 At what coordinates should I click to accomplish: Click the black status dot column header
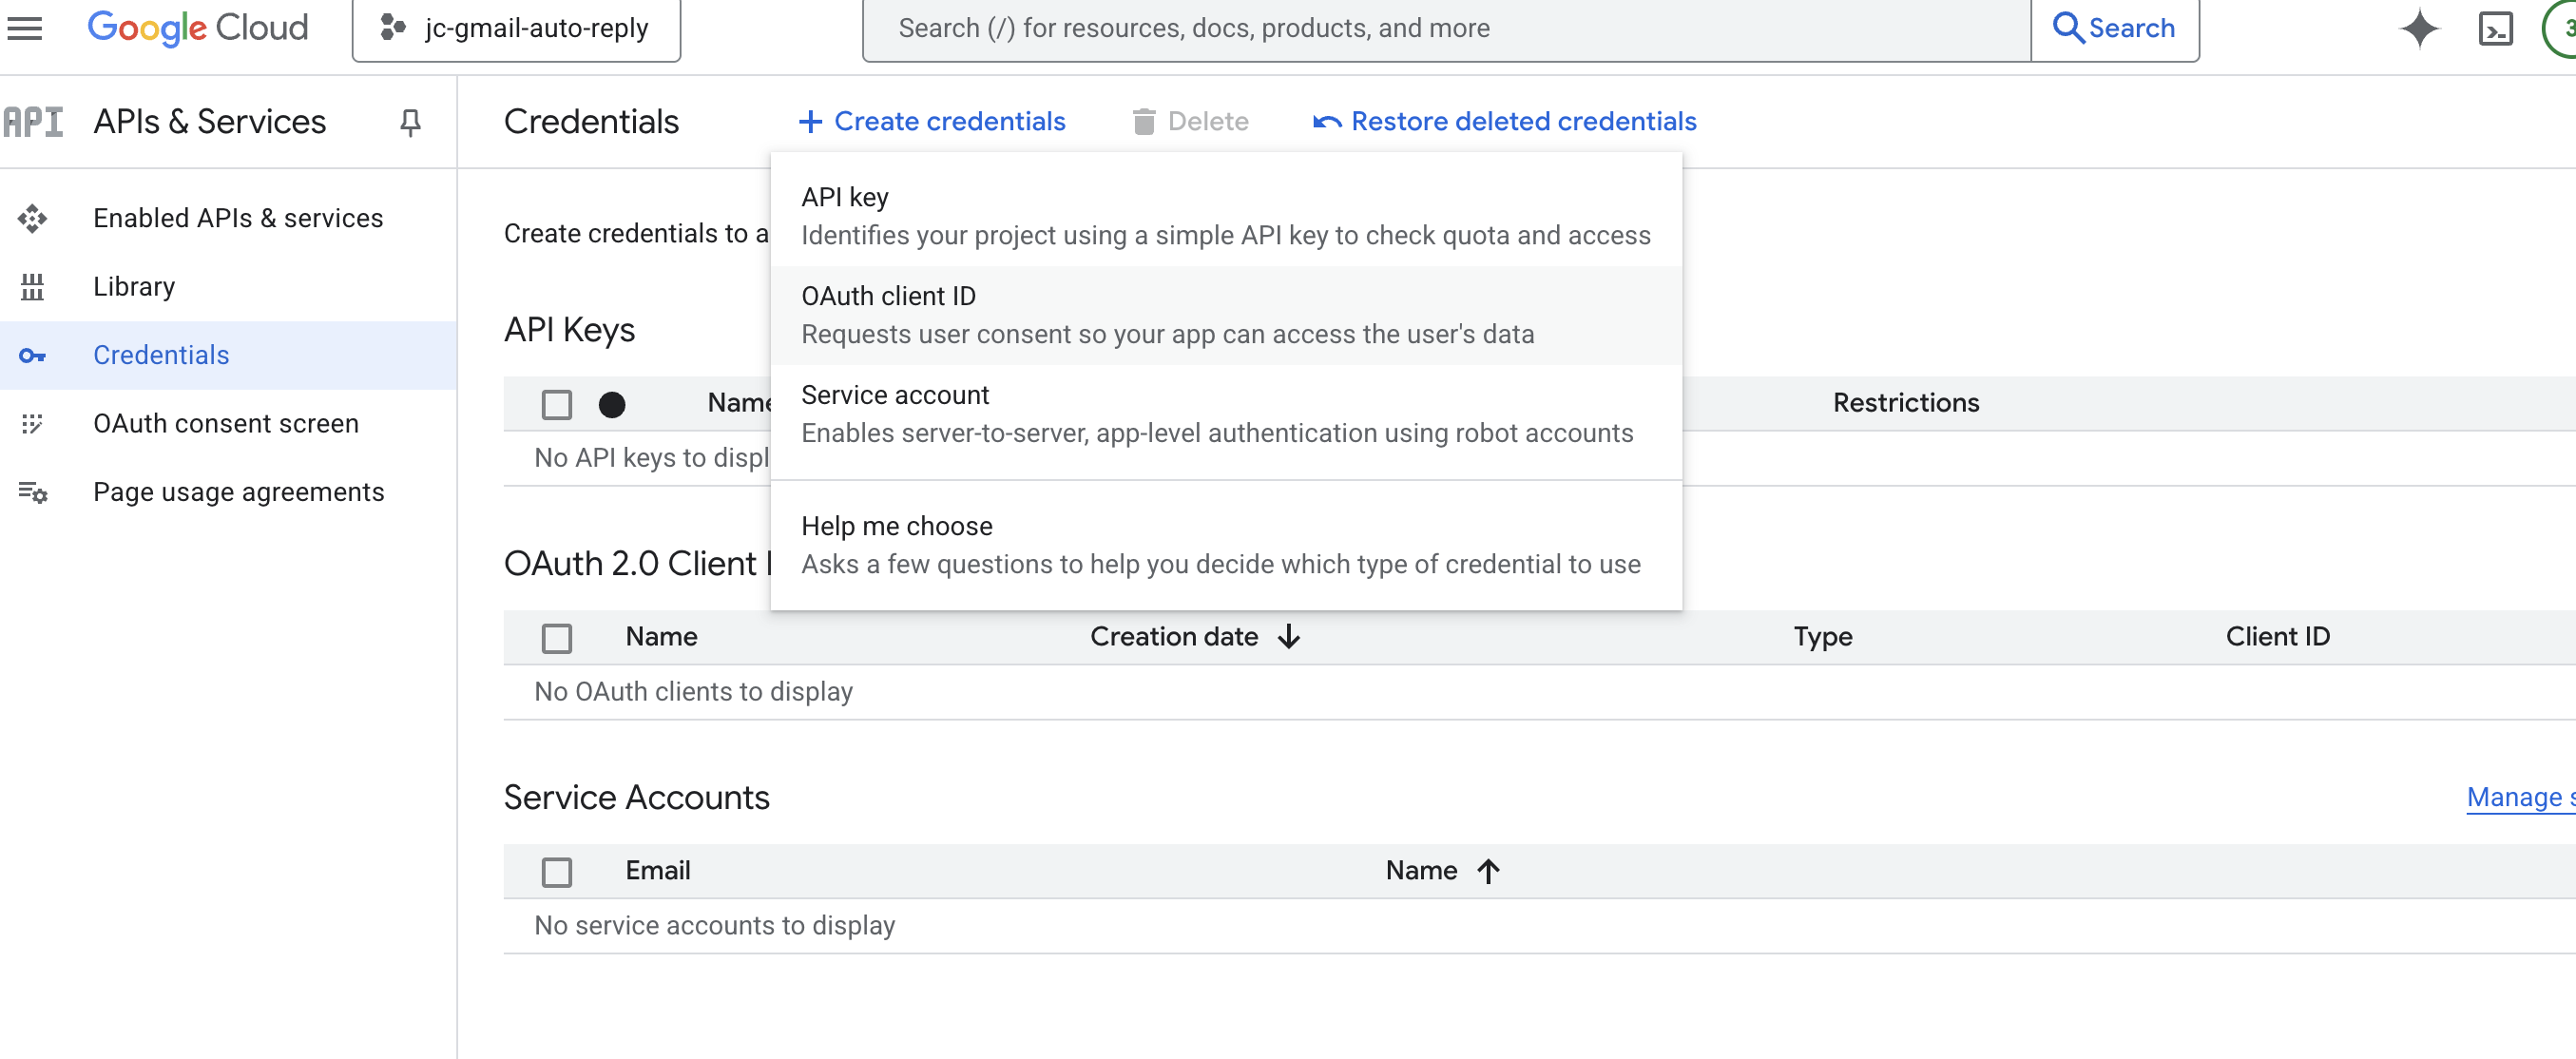pos(612,404)
